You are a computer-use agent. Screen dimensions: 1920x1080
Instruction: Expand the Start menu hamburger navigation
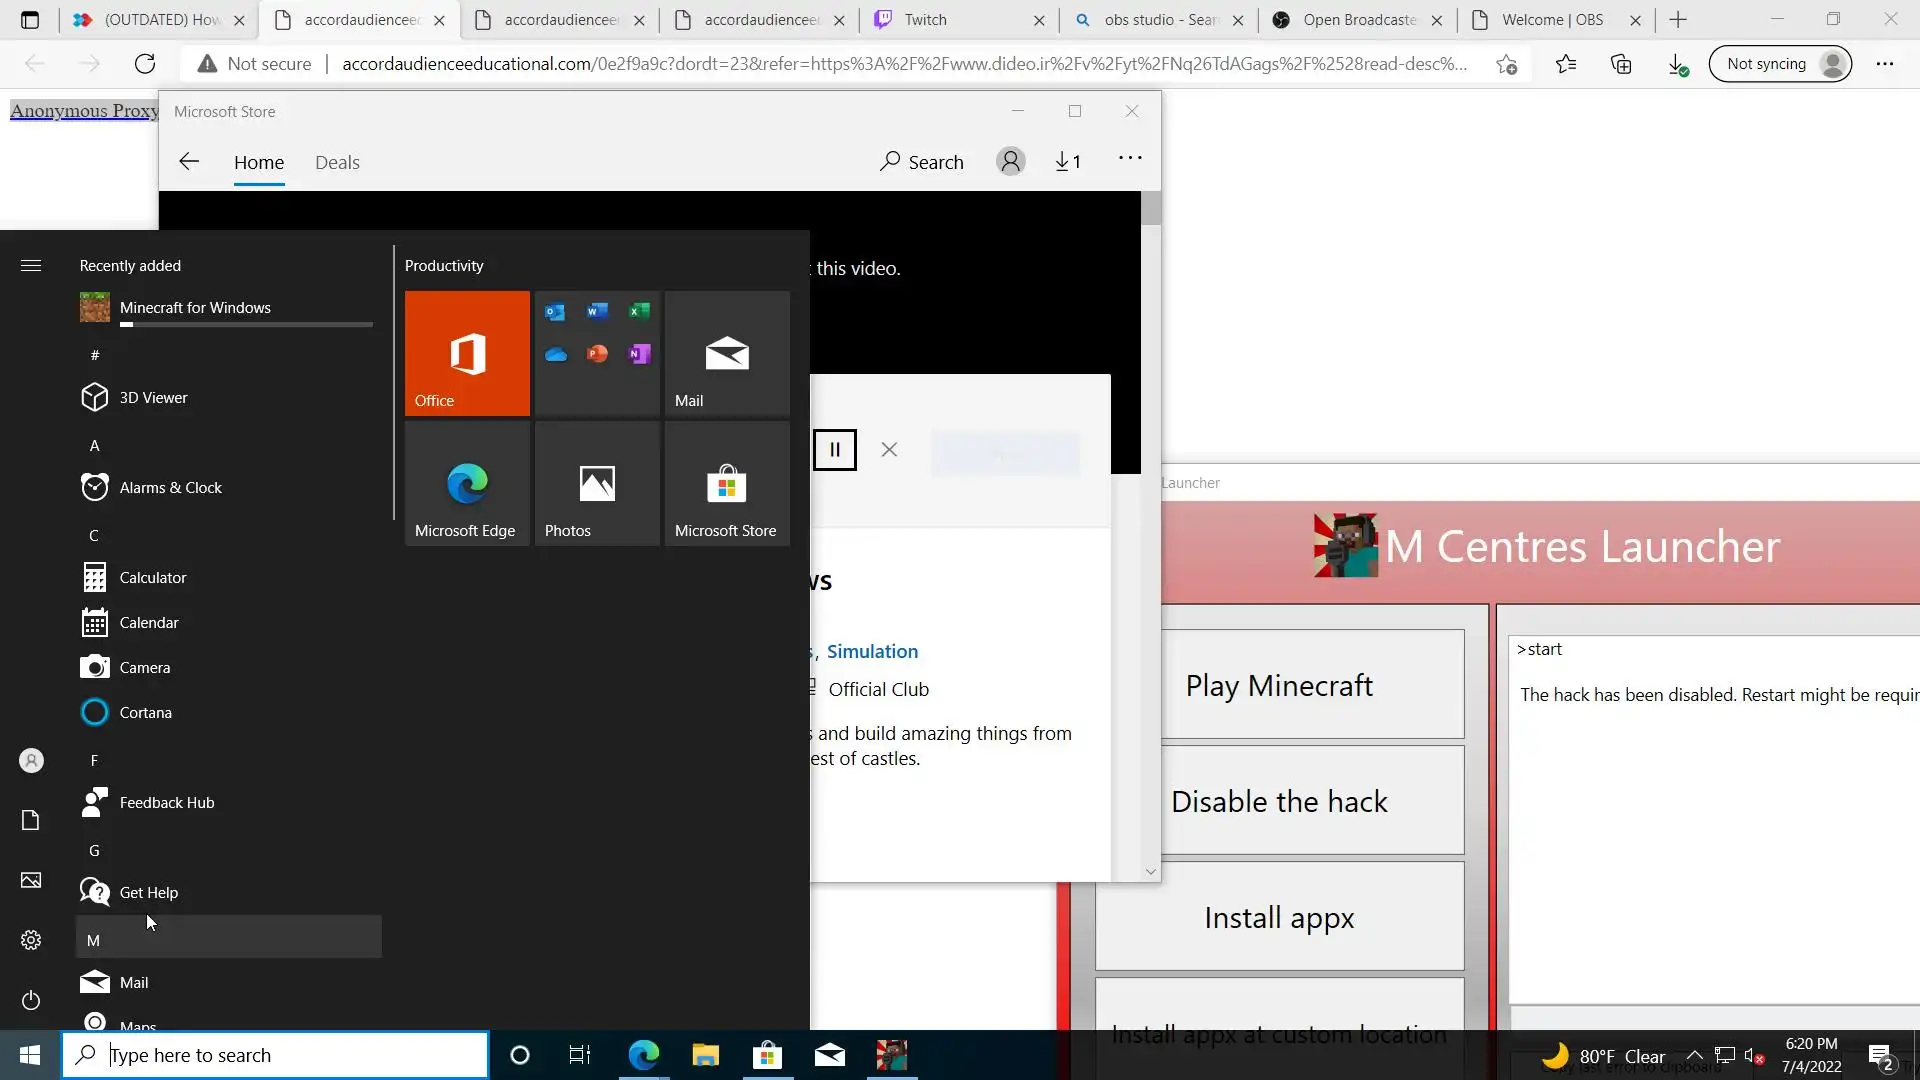[31, 265]
